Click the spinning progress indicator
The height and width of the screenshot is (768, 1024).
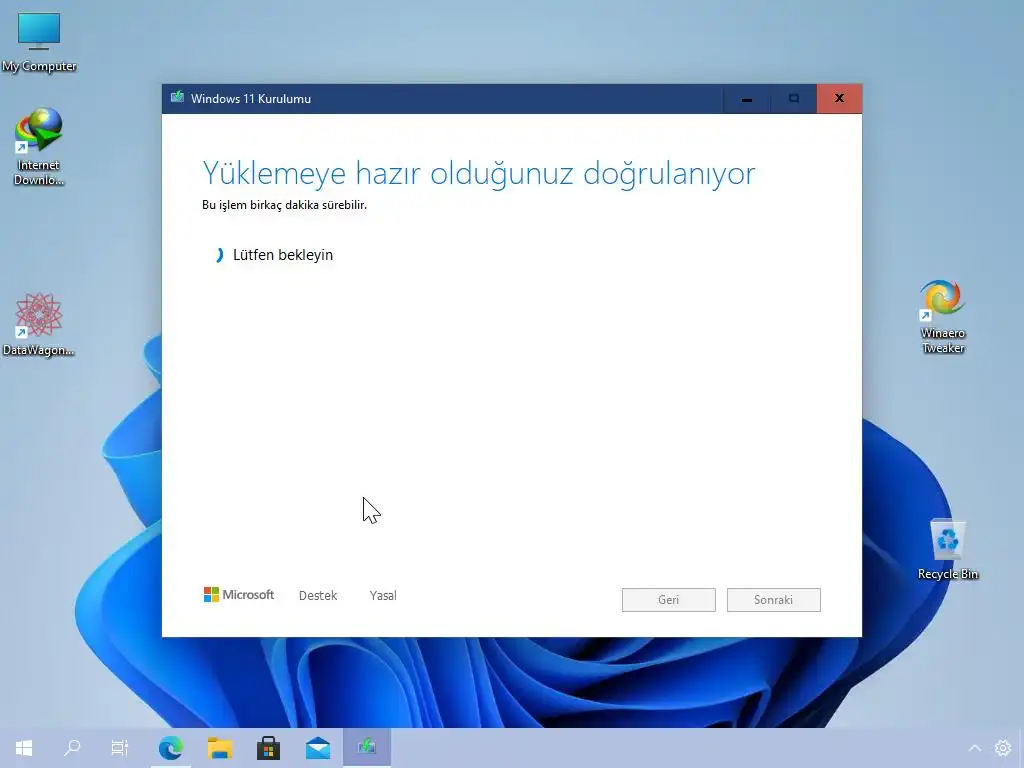click(x=219, y=255)
